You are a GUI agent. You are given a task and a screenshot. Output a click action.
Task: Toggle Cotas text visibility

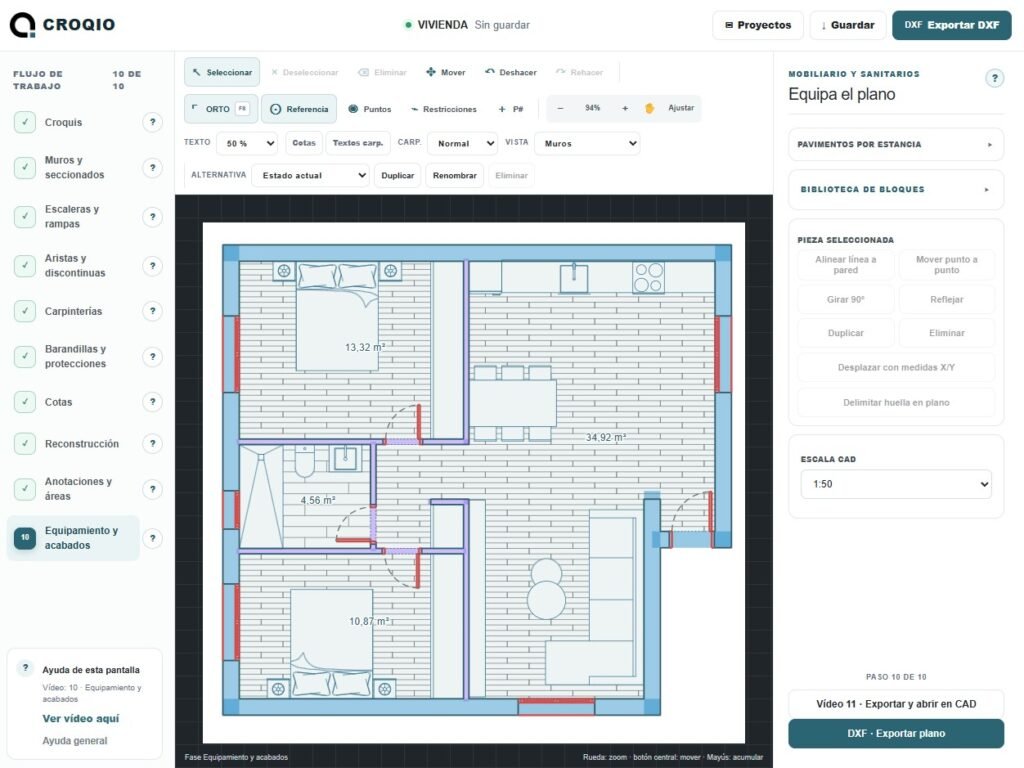pyautogui.click(x=304, y=143)
